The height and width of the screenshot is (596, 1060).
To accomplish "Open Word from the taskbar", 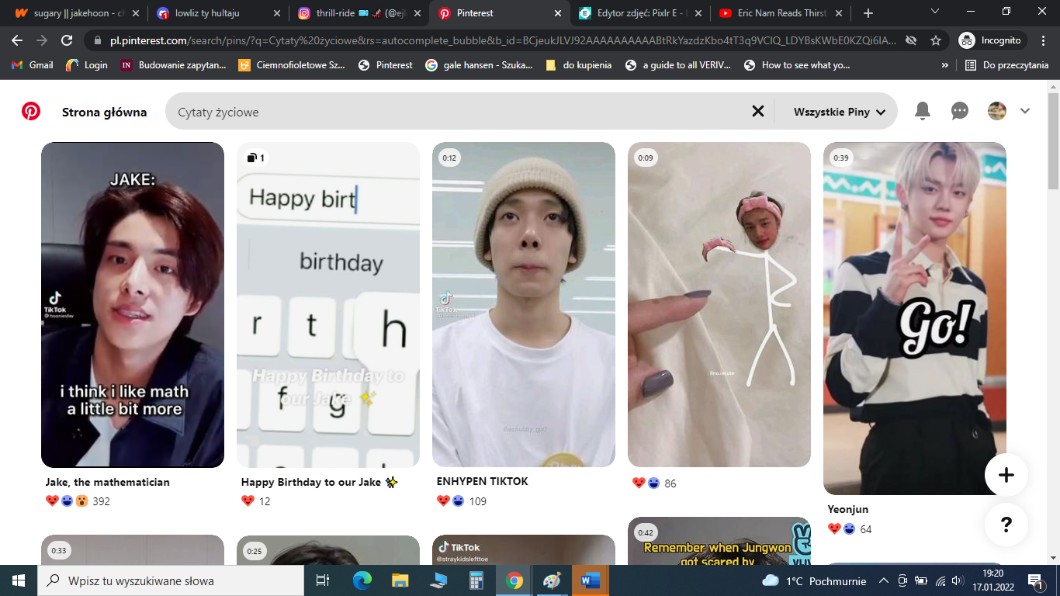I will click(589, 580).
